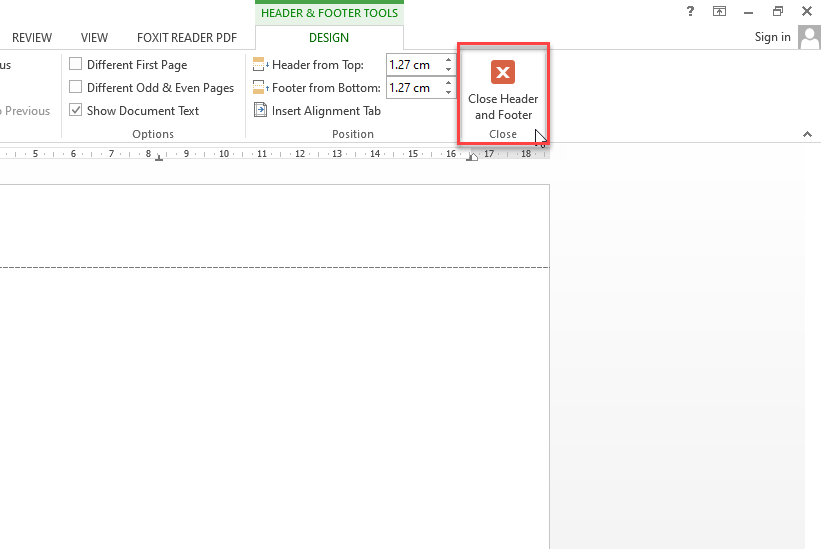The image size is (821, 549).
Task: Toggle Different Odd & Even Pages checkbox
Action: [76, 88]
